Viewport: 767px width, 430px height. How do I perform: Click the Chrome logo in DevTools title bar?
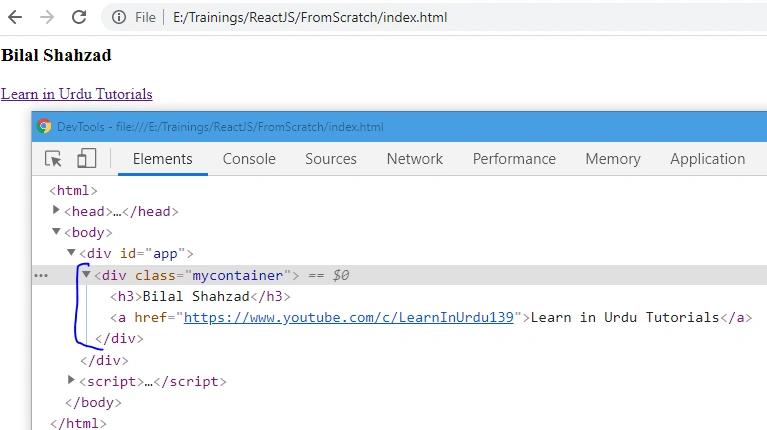tap(44, 127)
